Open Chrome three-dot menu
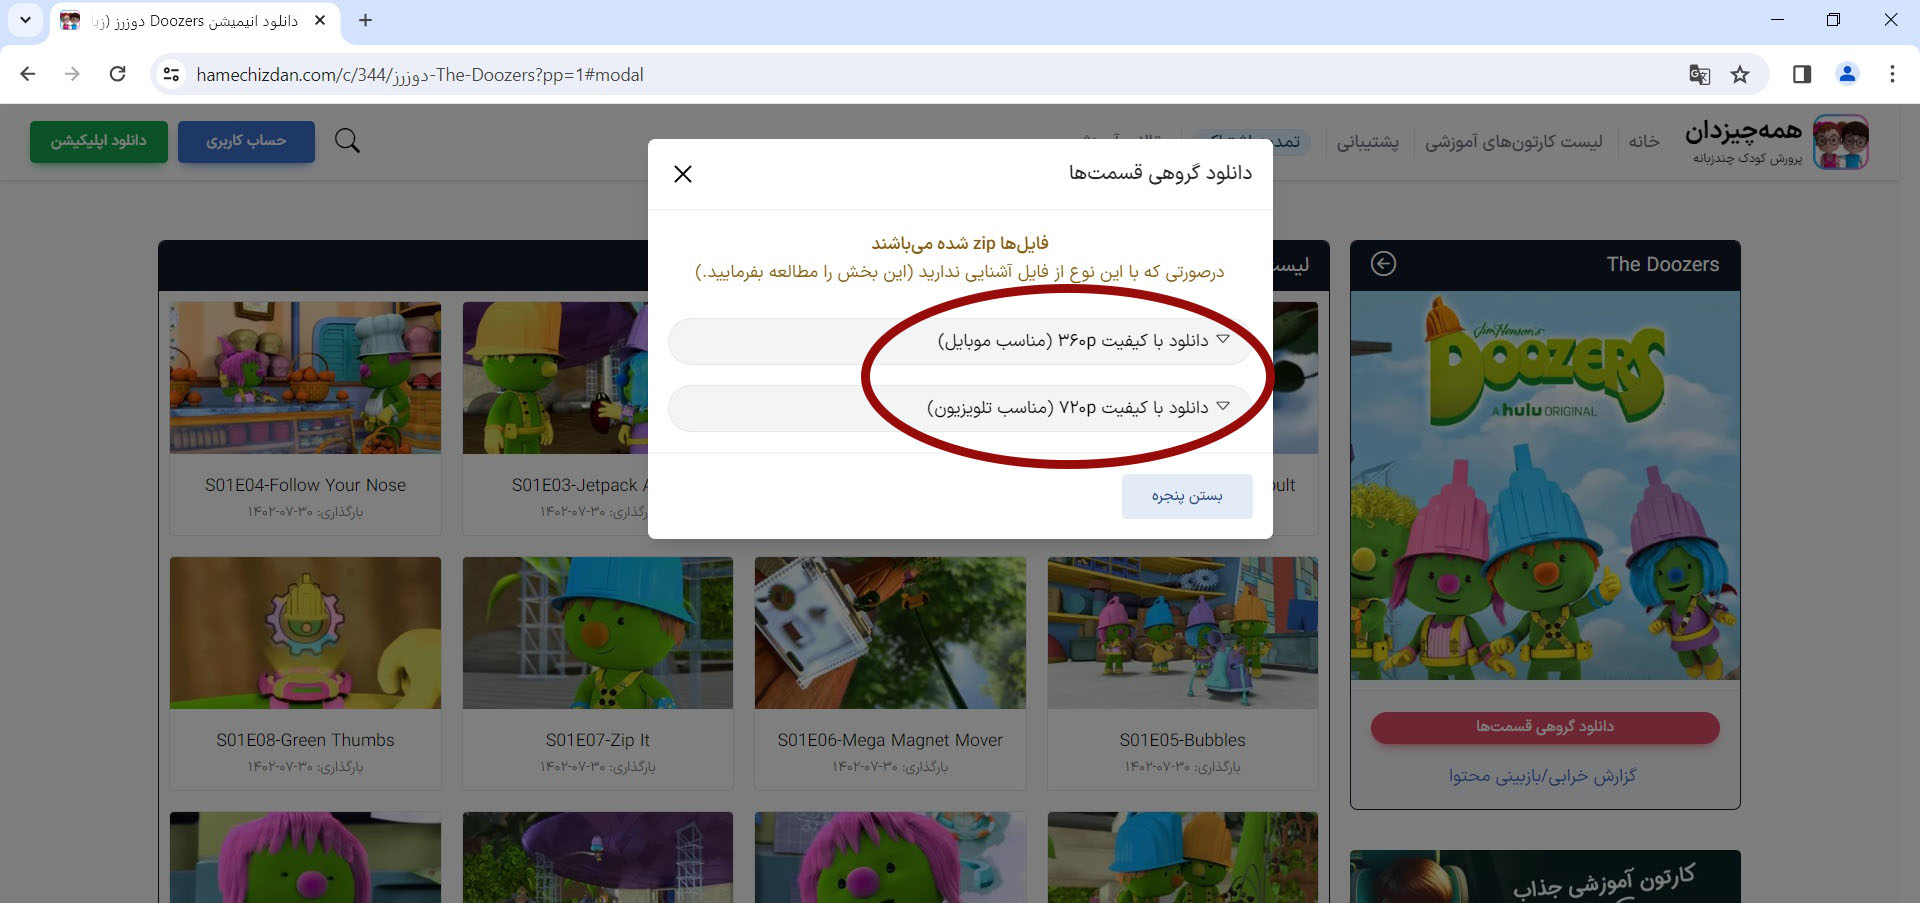Screen dimensions: 1920x903 click(1892, 74)
